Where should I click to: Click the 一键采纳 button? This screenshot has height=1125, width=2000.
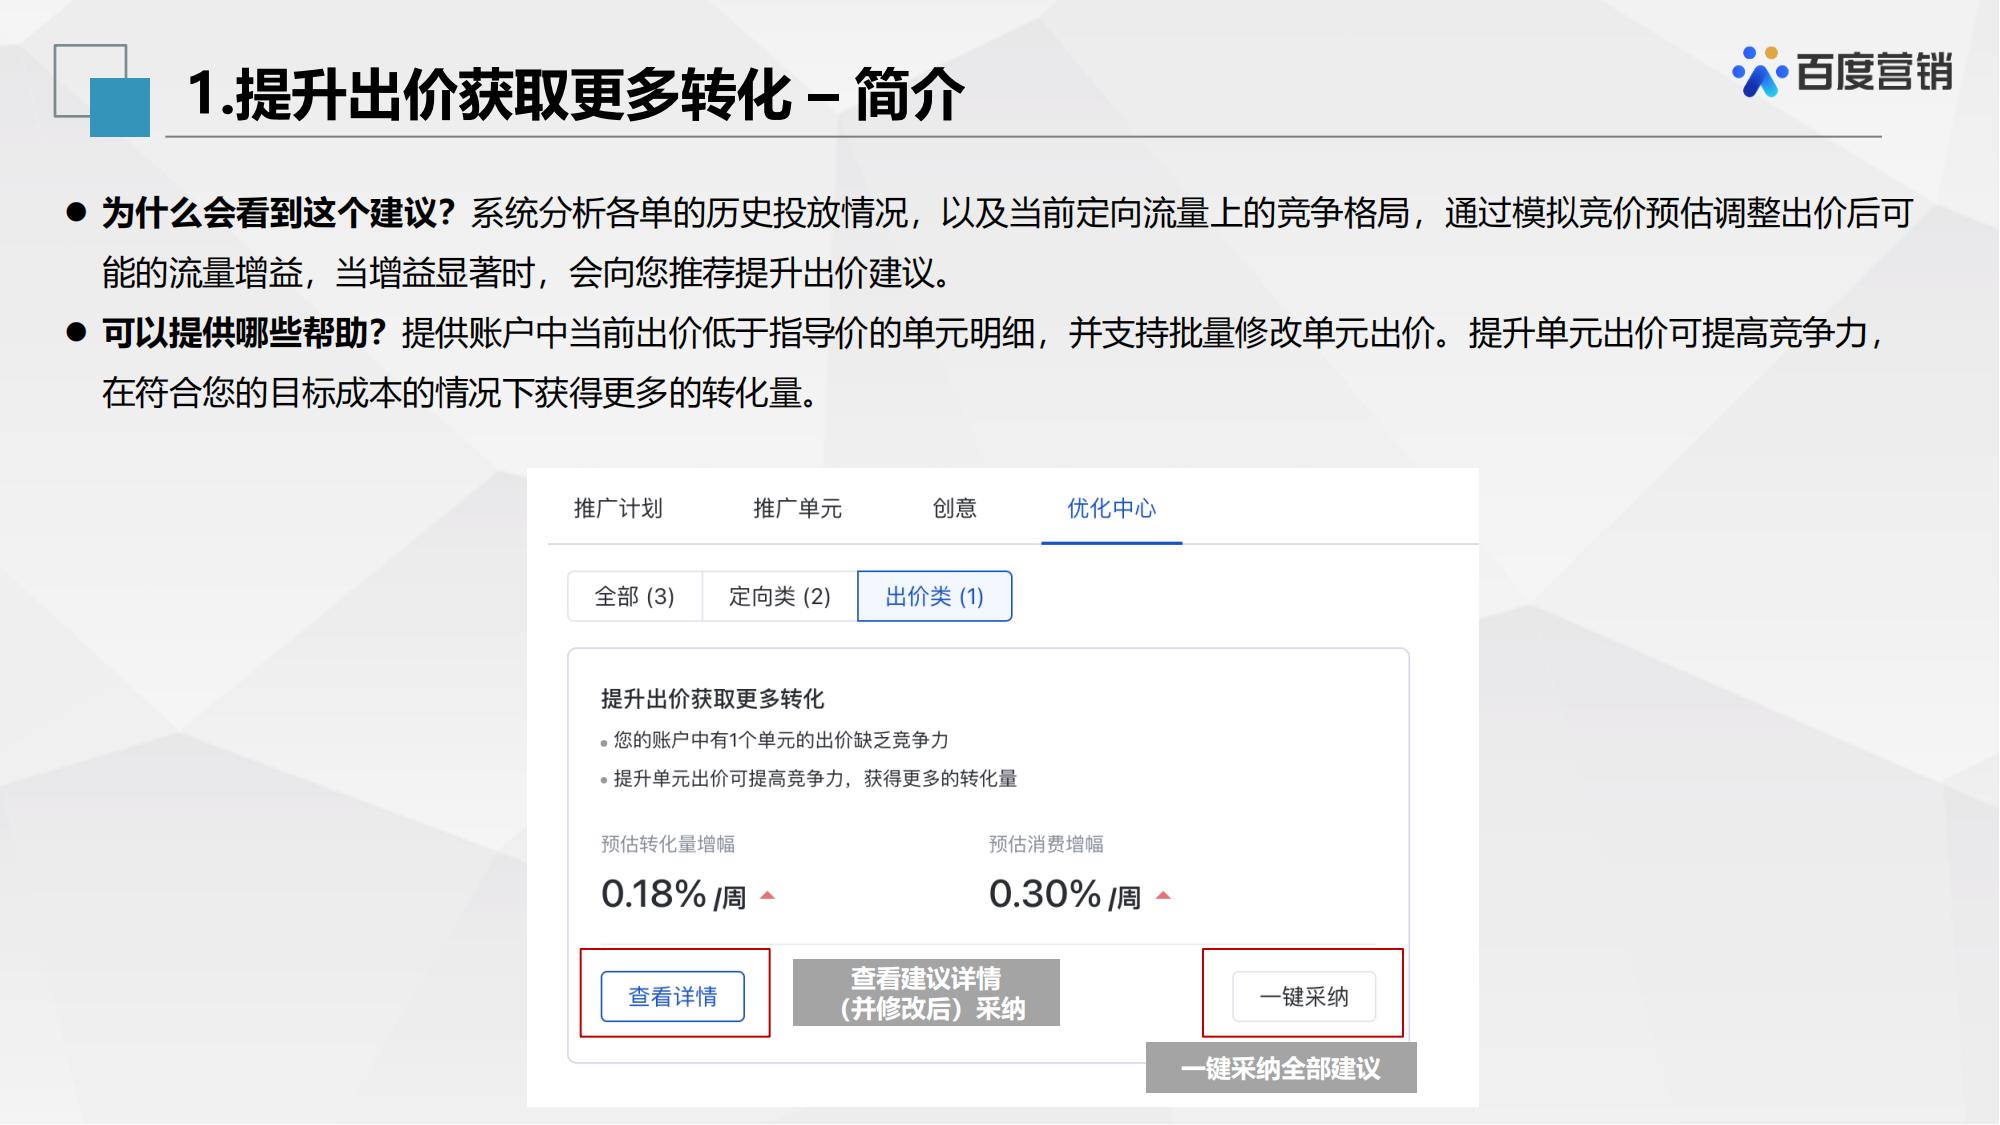tap(1304, 996)
